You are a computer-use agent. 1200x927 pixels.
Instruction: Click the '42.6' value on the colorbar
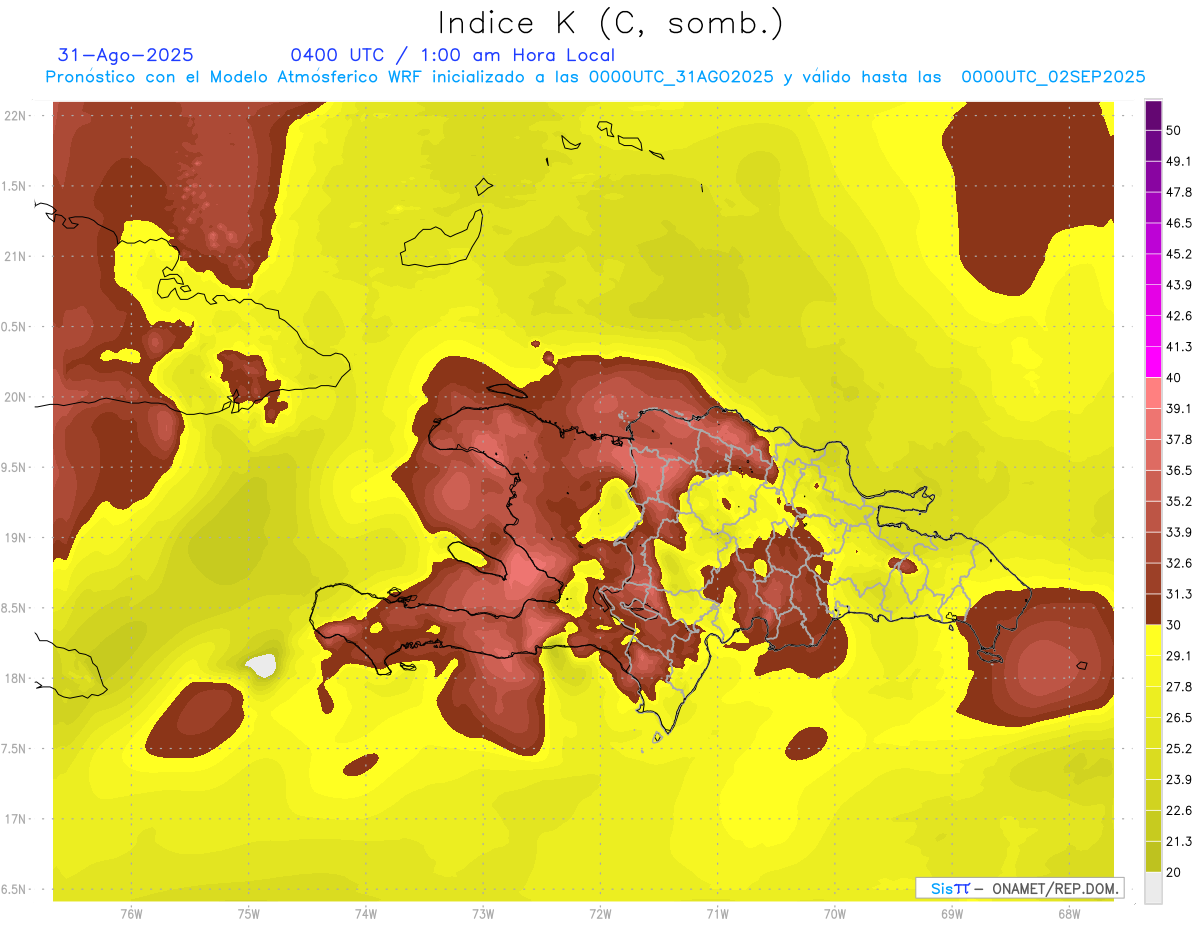tap(1179, 316)
